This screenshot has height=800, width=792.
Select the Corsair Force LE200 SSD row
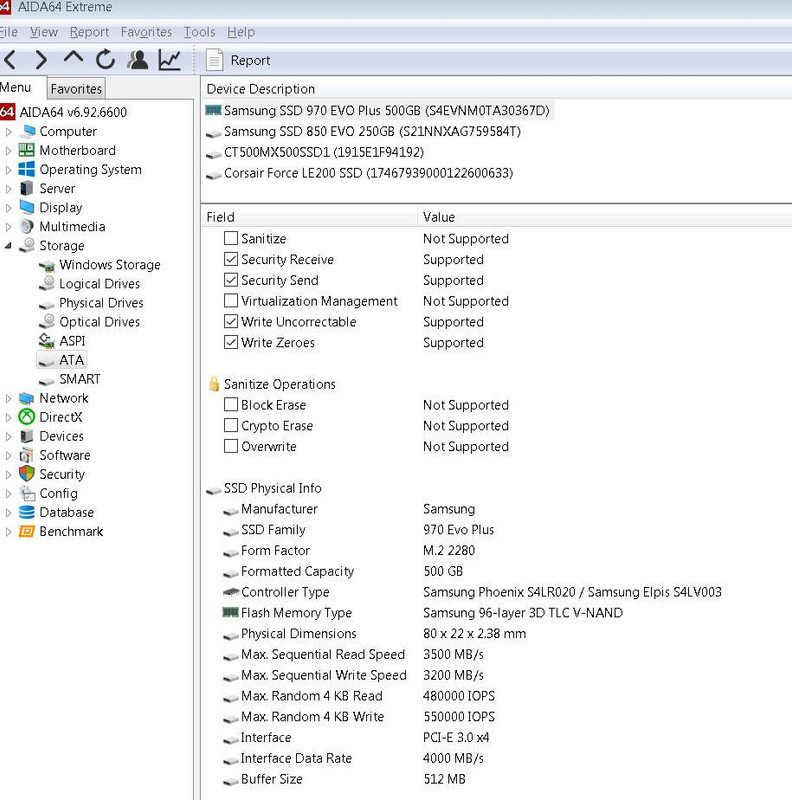coord(368,173)
